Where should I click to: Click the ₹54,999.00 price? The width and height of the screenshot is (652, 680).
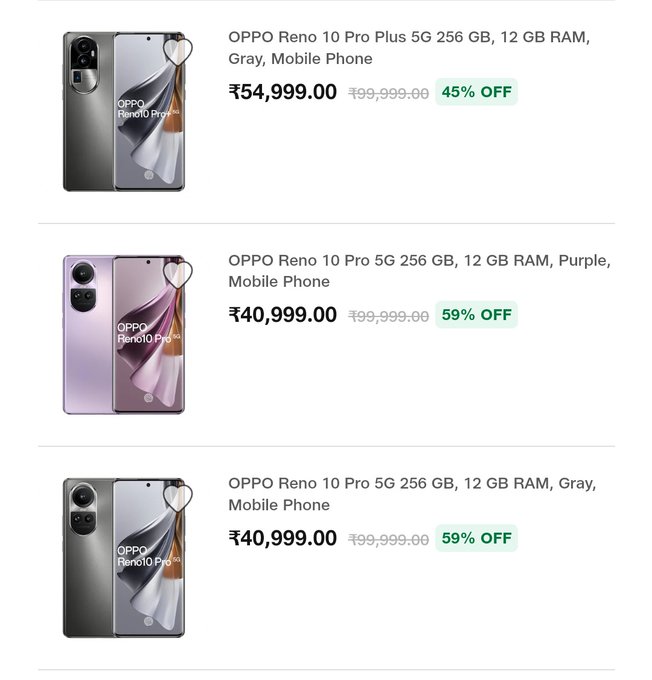tap(283, 93)
